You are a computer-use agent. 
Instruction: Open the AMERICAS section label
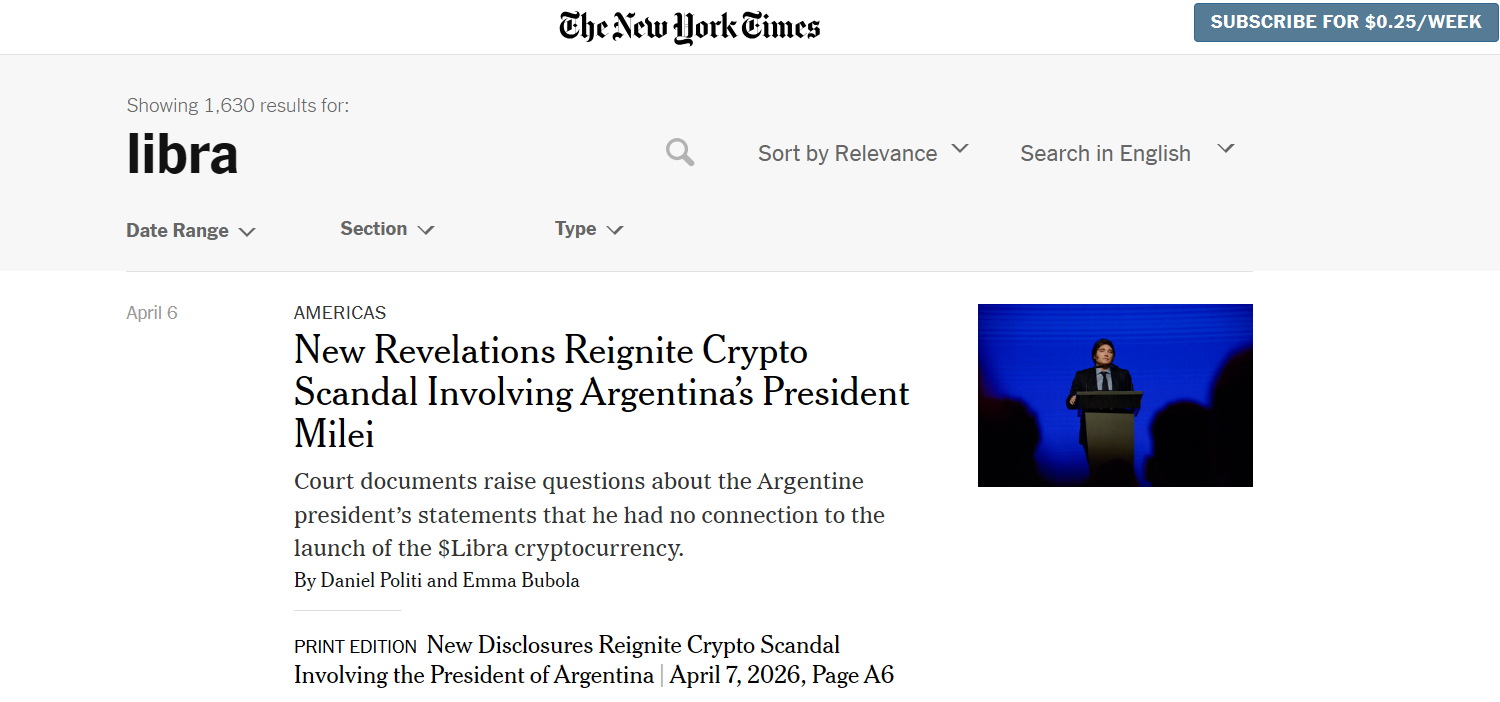point(340,313)
